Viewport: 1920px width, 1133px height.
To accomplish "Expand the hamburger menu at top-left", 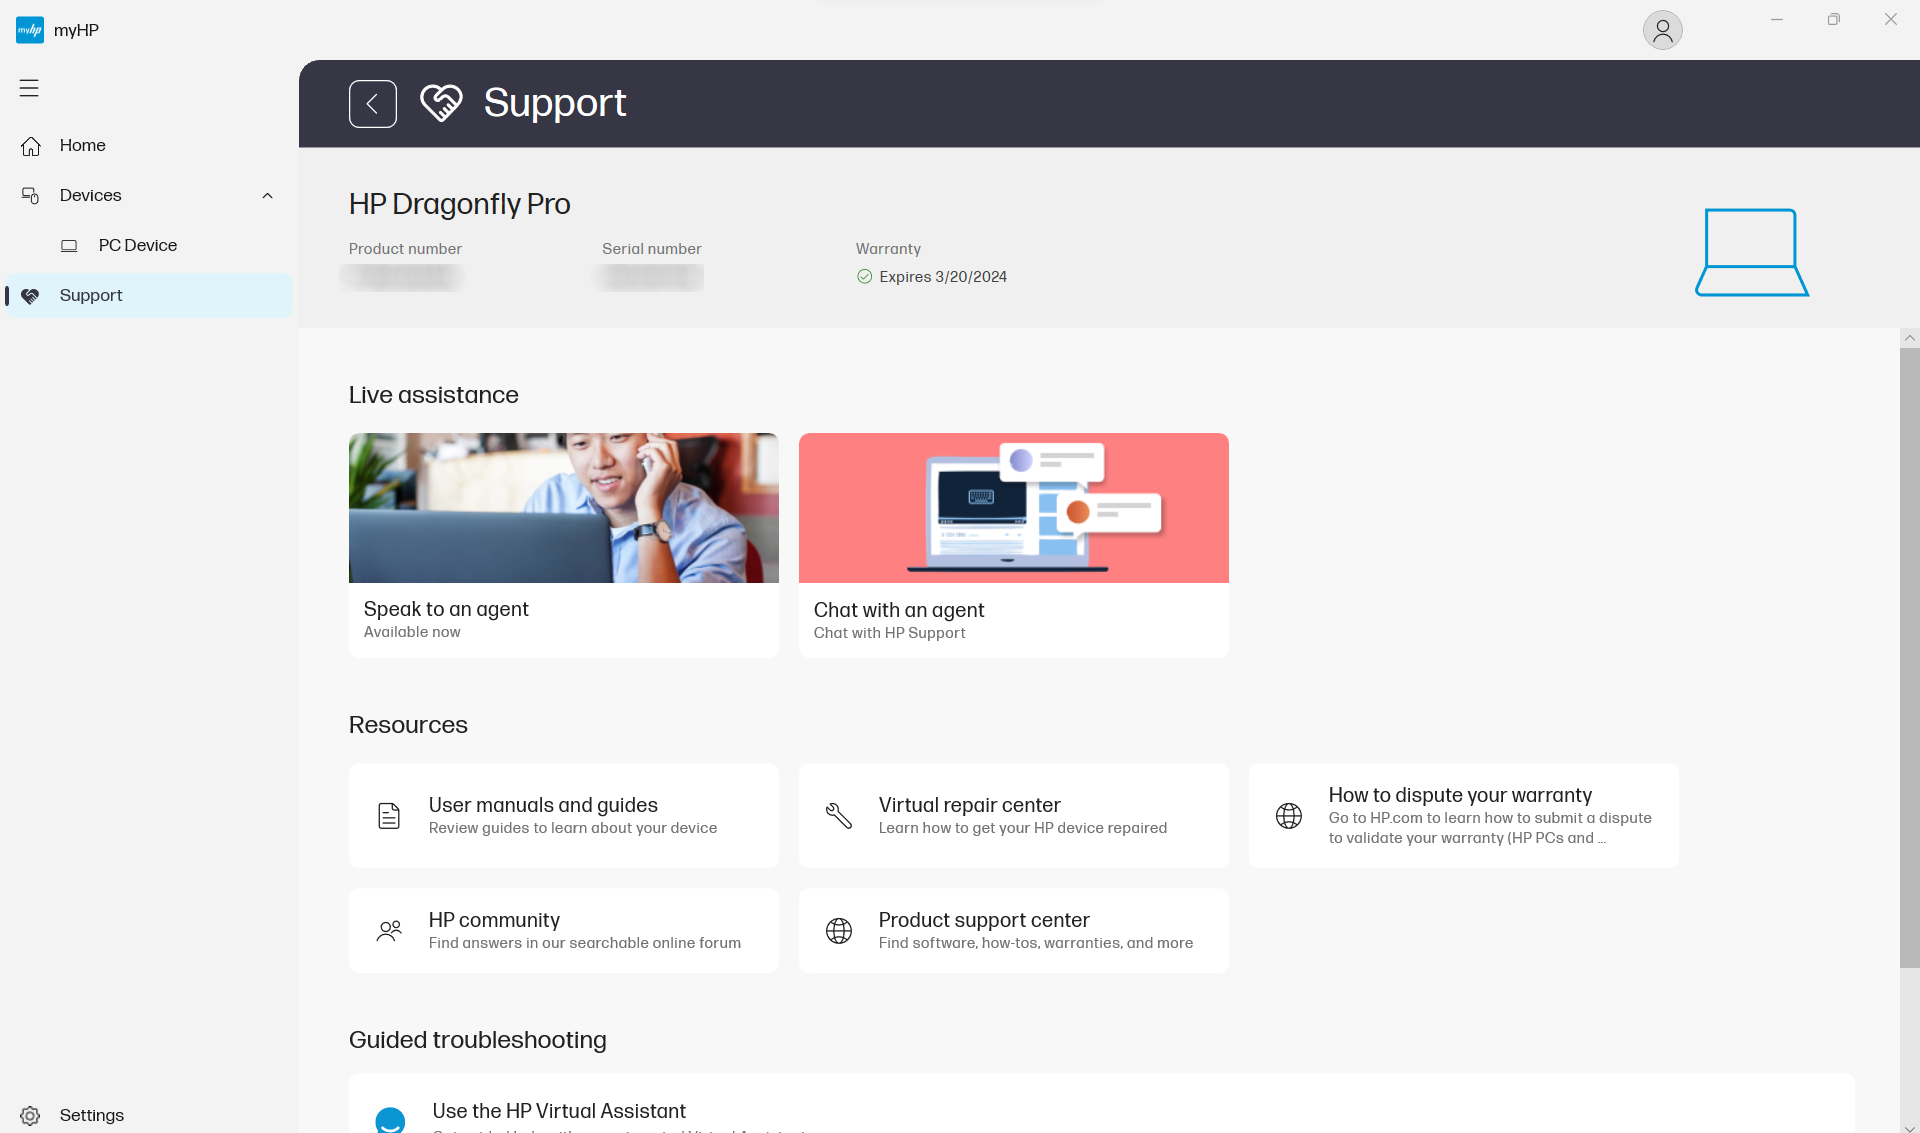I will [x=30, y=88].
